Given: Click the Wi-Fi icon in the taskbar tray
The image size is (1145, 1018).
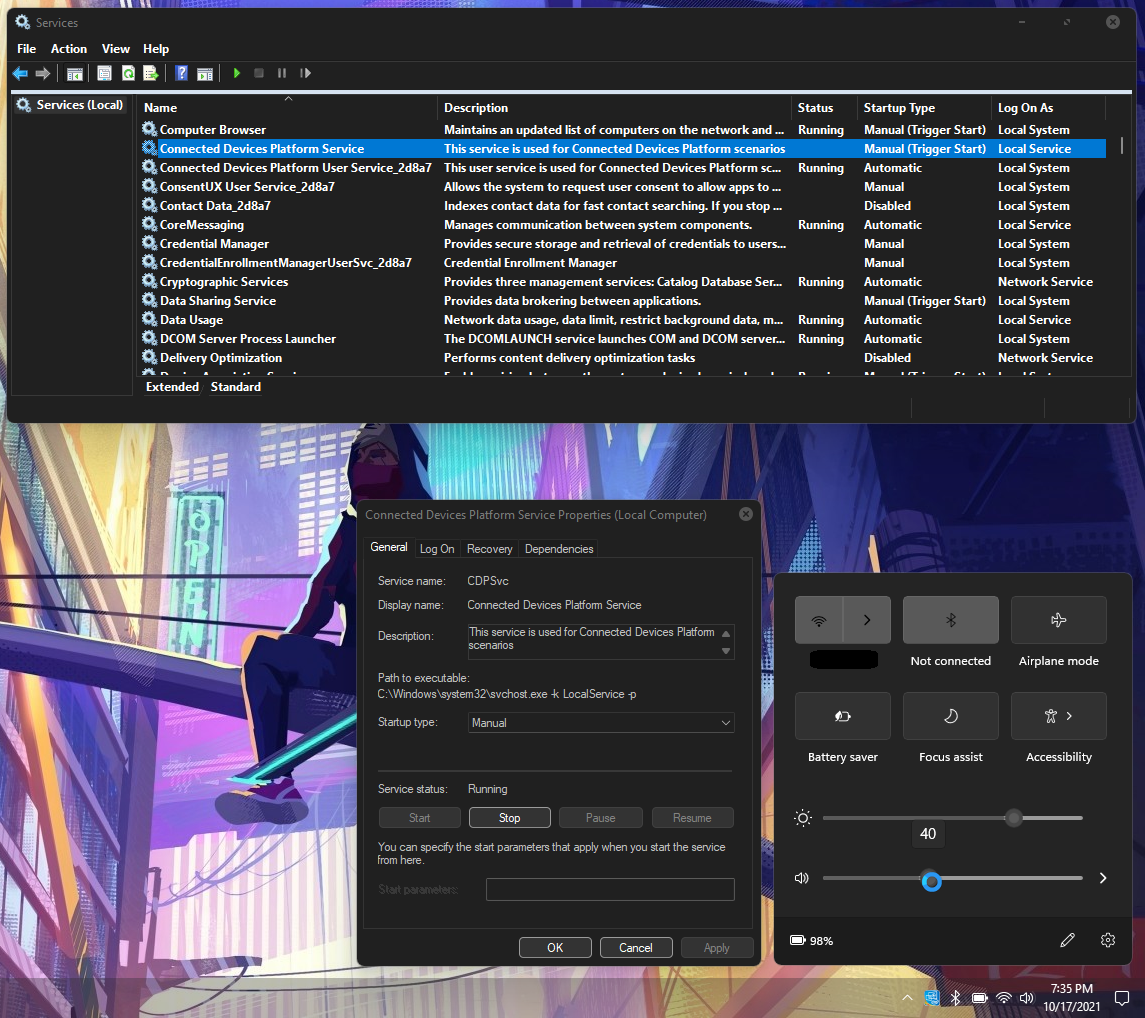Looking at the screenshot, I should [x=1004, y=998].
